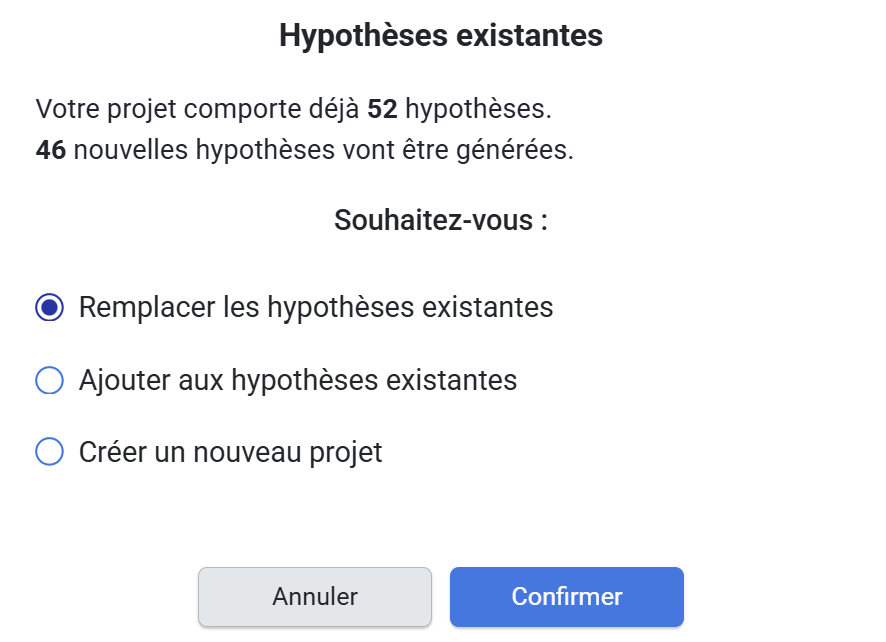The image size is (886, 642).
Task: Click the bold number 52
Action: click(x=383, y=108)
